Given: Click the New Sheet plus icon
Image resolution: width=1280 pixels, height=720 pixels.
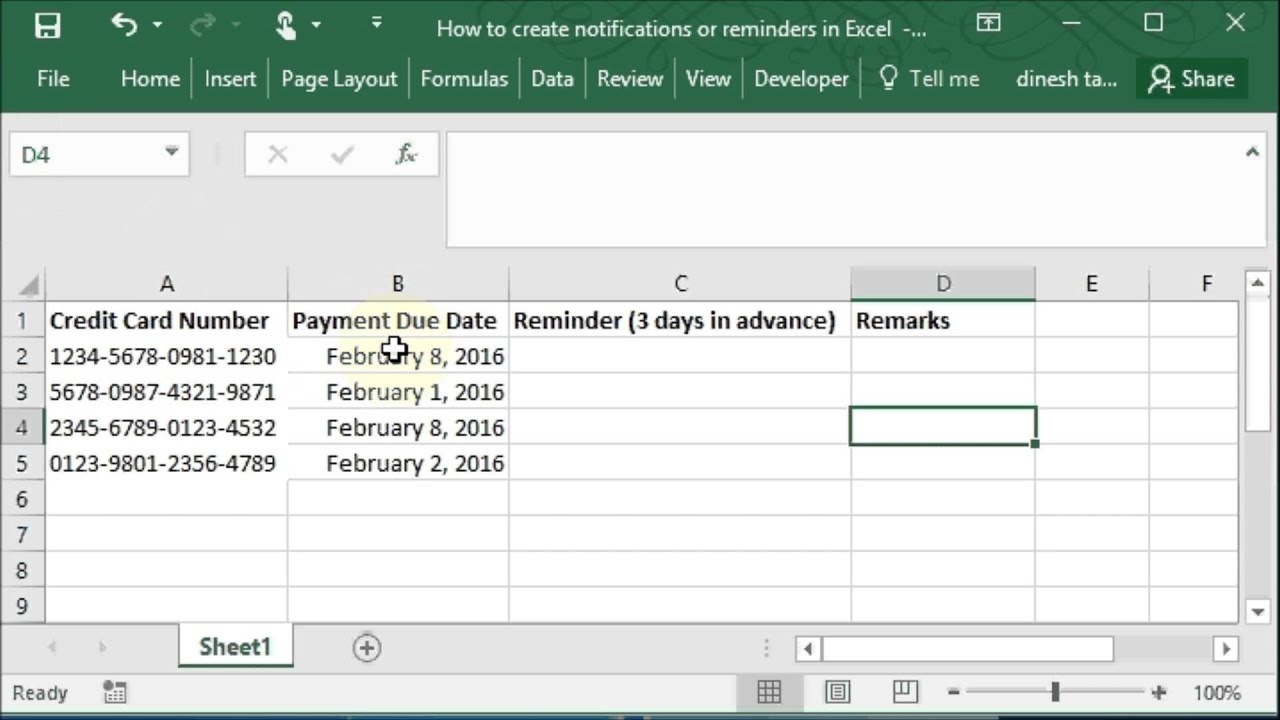Looking at the screenshot, I should 367,648.
